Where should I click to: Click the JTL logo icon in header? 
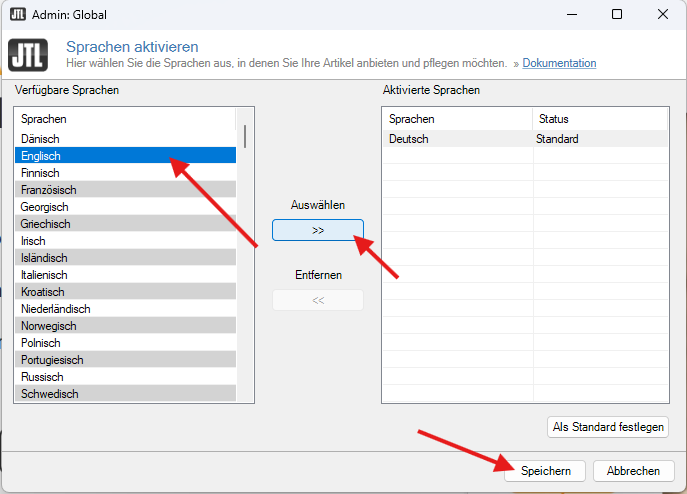28,55
